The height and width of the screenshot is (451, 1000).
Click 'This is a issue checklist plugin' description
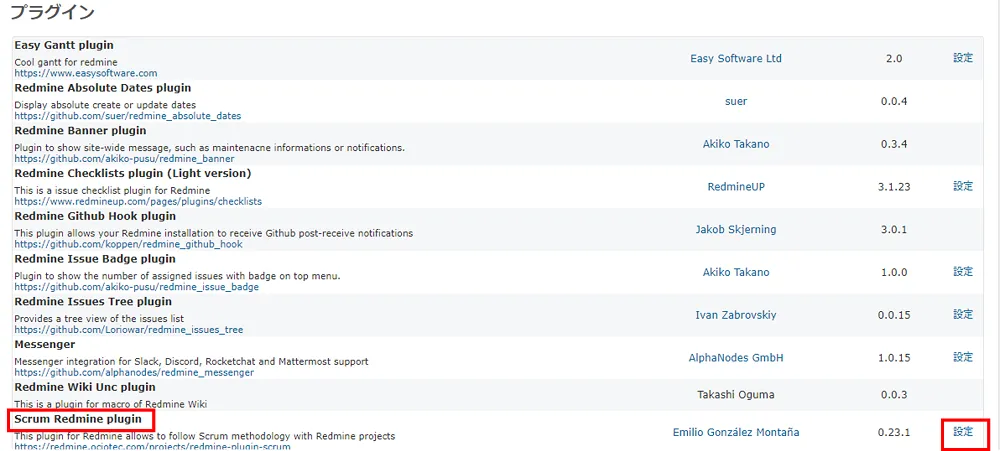tap(112, 191)
